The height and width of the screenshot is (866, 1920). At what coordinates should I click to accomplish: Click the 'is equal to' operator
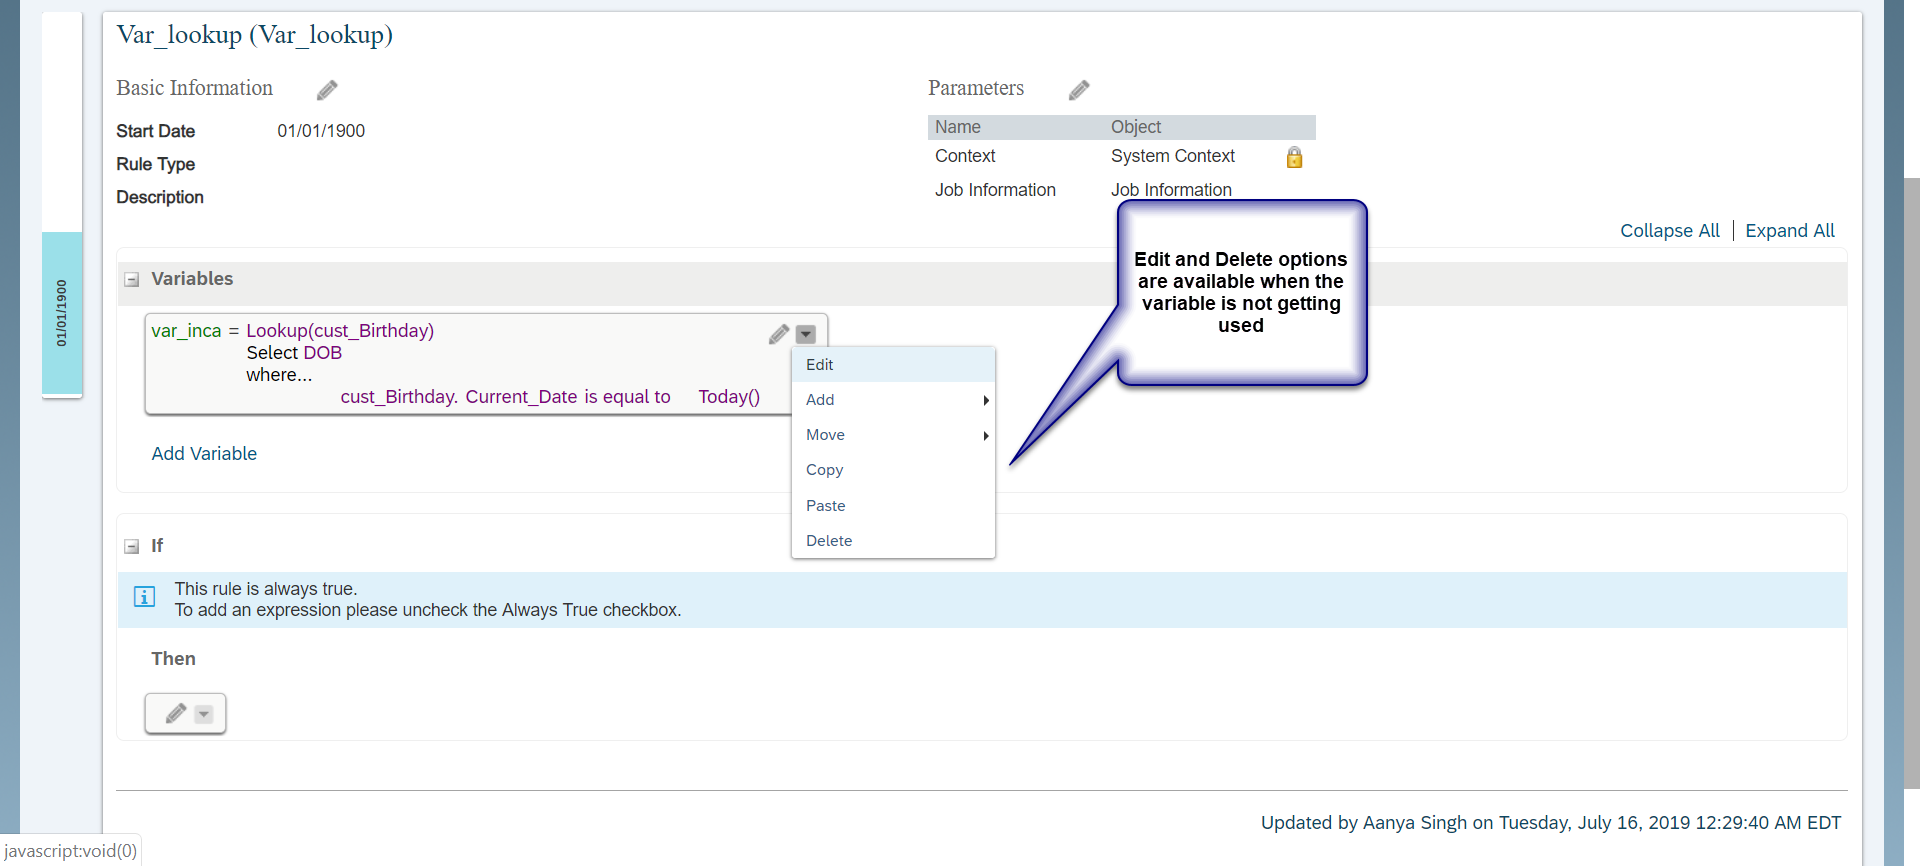pyautogui.click(x=627, y=397)
